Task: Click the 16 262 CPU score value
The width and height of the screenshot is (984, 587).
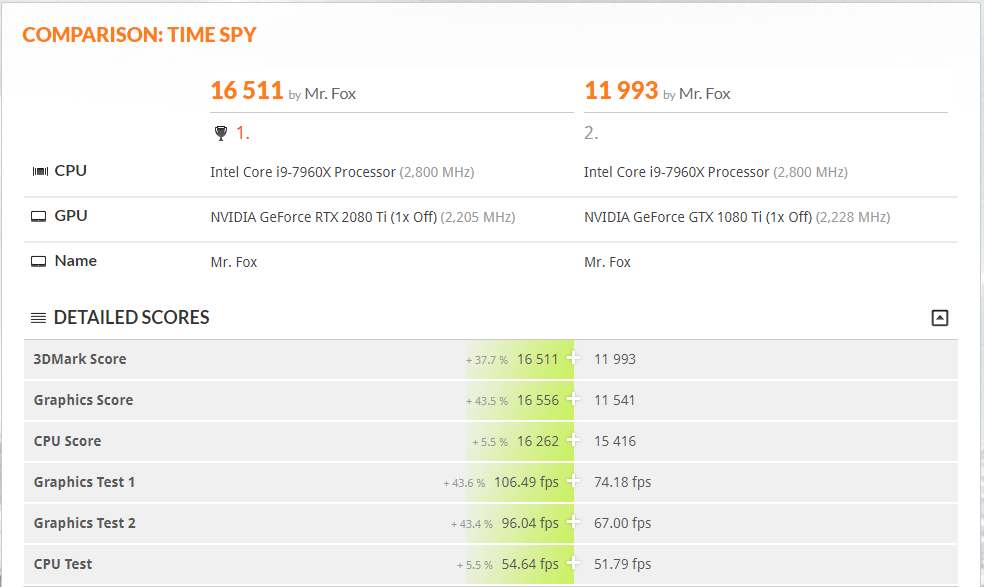Action: click(538, 441)
